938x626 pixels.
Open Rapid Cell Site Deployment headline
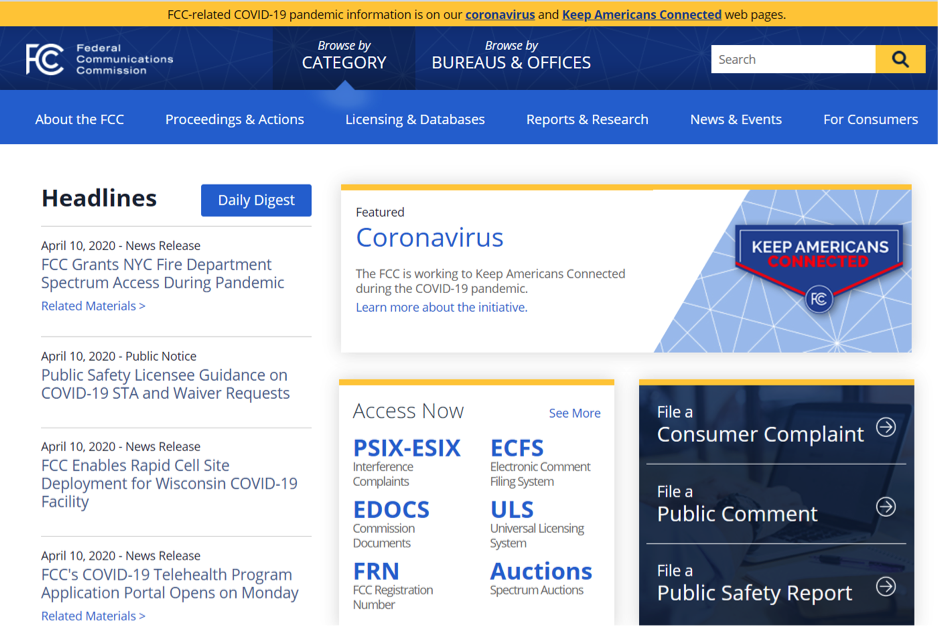pyautogui.click(x=169, y=484)
